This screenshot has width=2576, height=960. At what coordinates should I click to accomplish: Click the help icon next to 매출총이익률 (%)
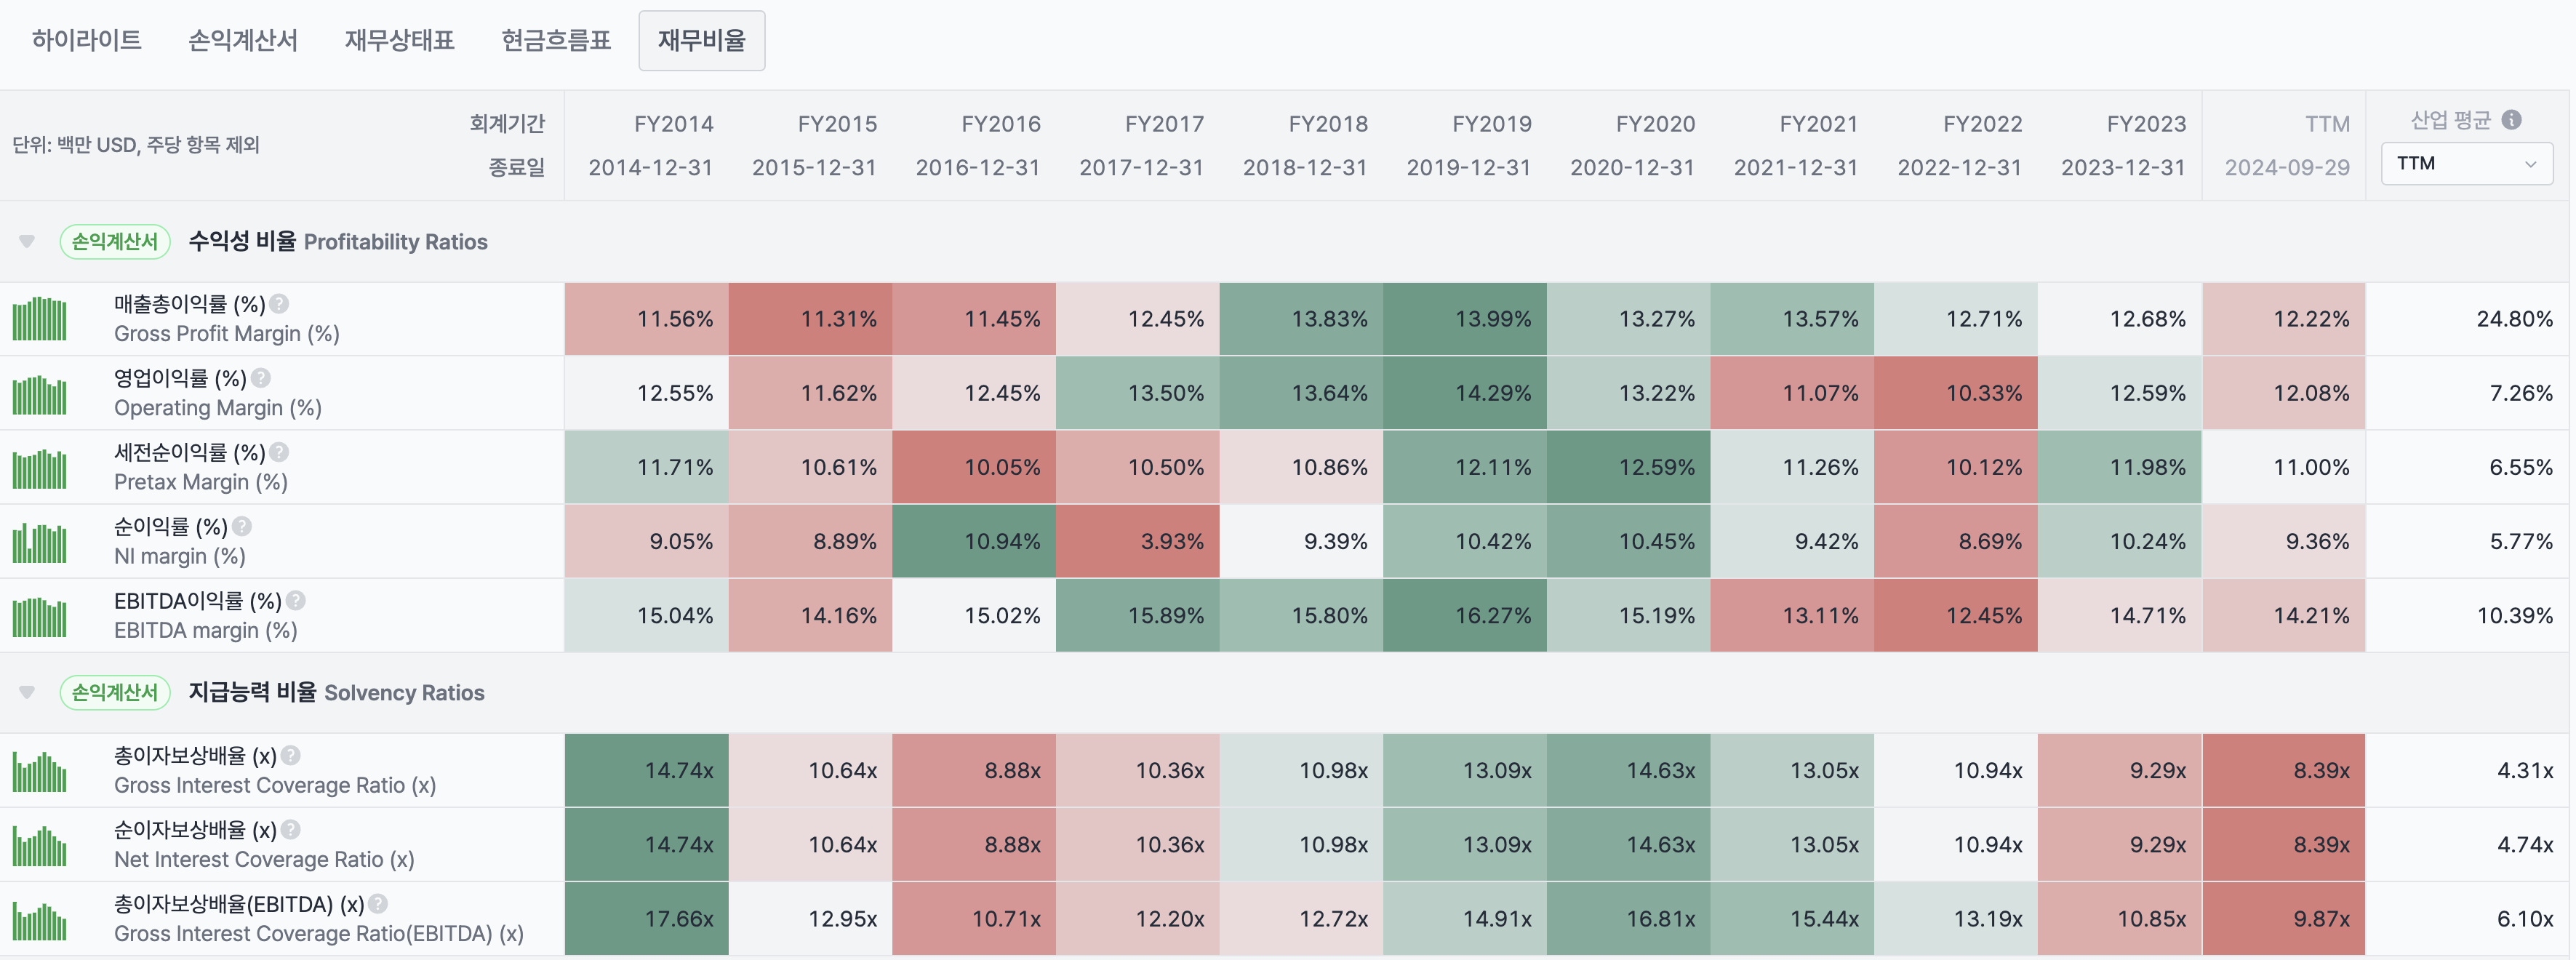point(280,304)
